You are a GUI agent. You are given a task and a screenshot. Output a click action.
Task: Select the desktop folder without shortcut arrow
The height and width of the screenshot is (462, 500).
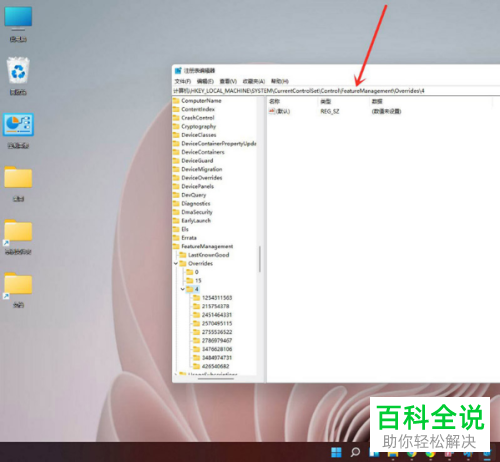[18, 184]
